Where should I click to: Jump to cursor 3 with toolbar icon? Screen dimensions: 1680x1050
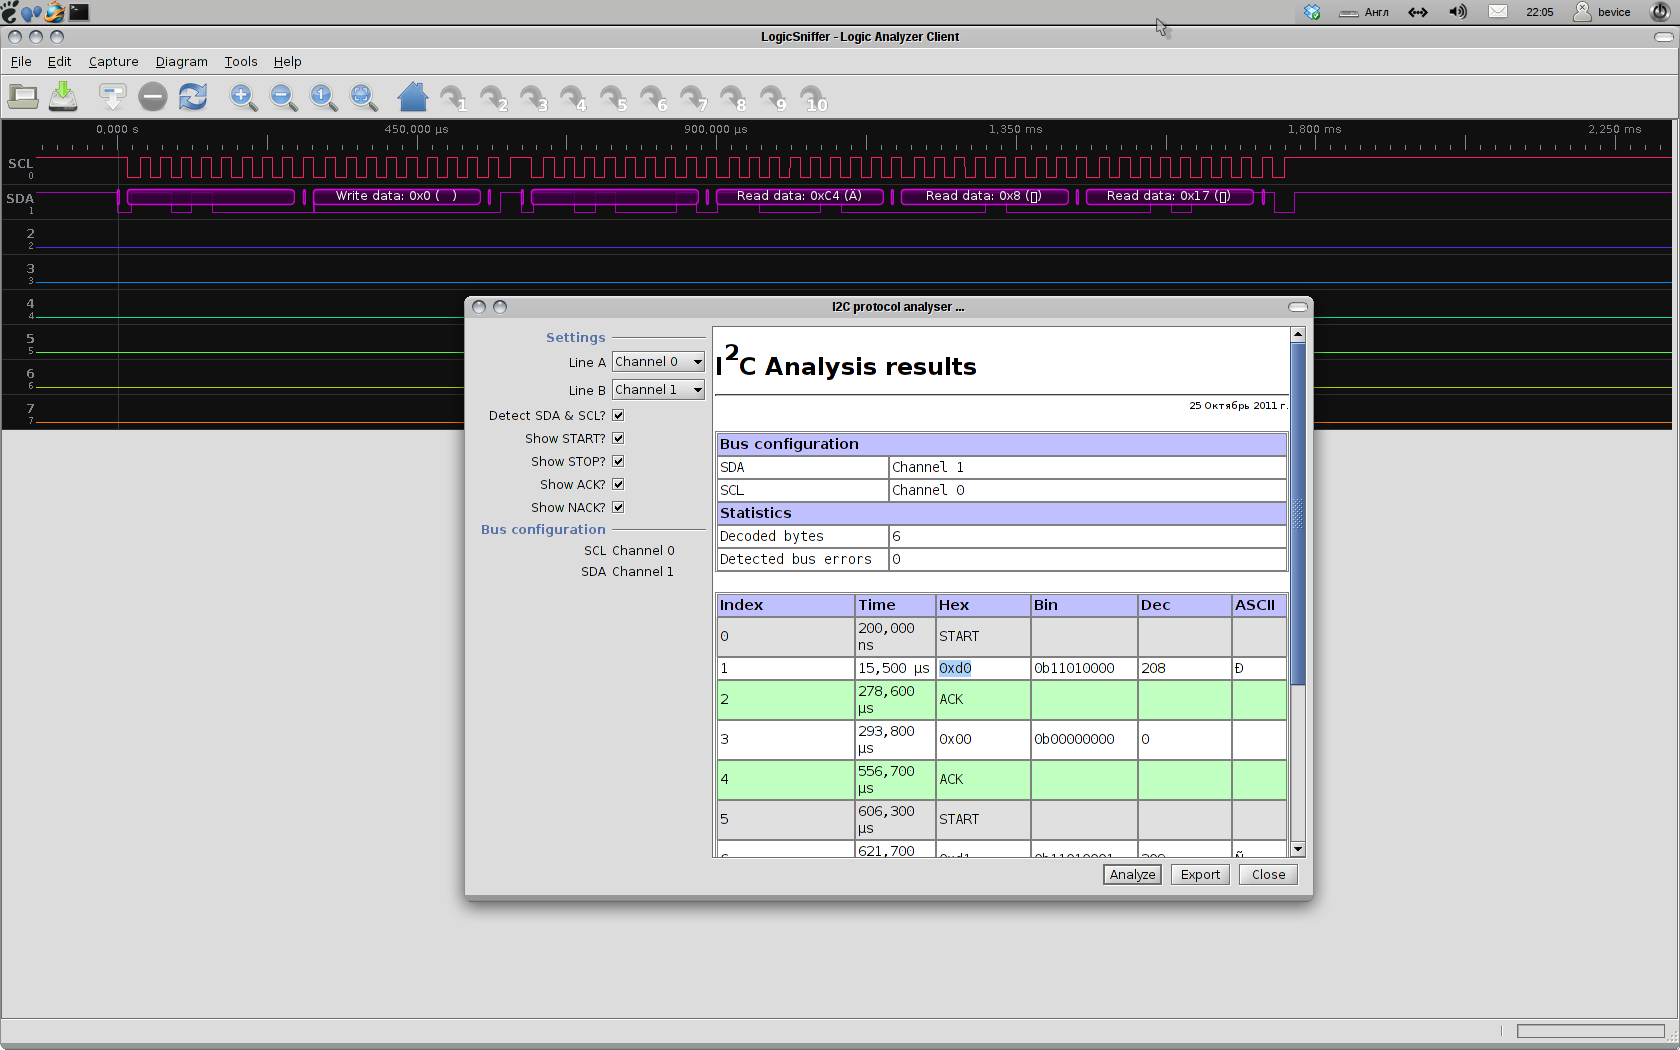tap(533, 97)
